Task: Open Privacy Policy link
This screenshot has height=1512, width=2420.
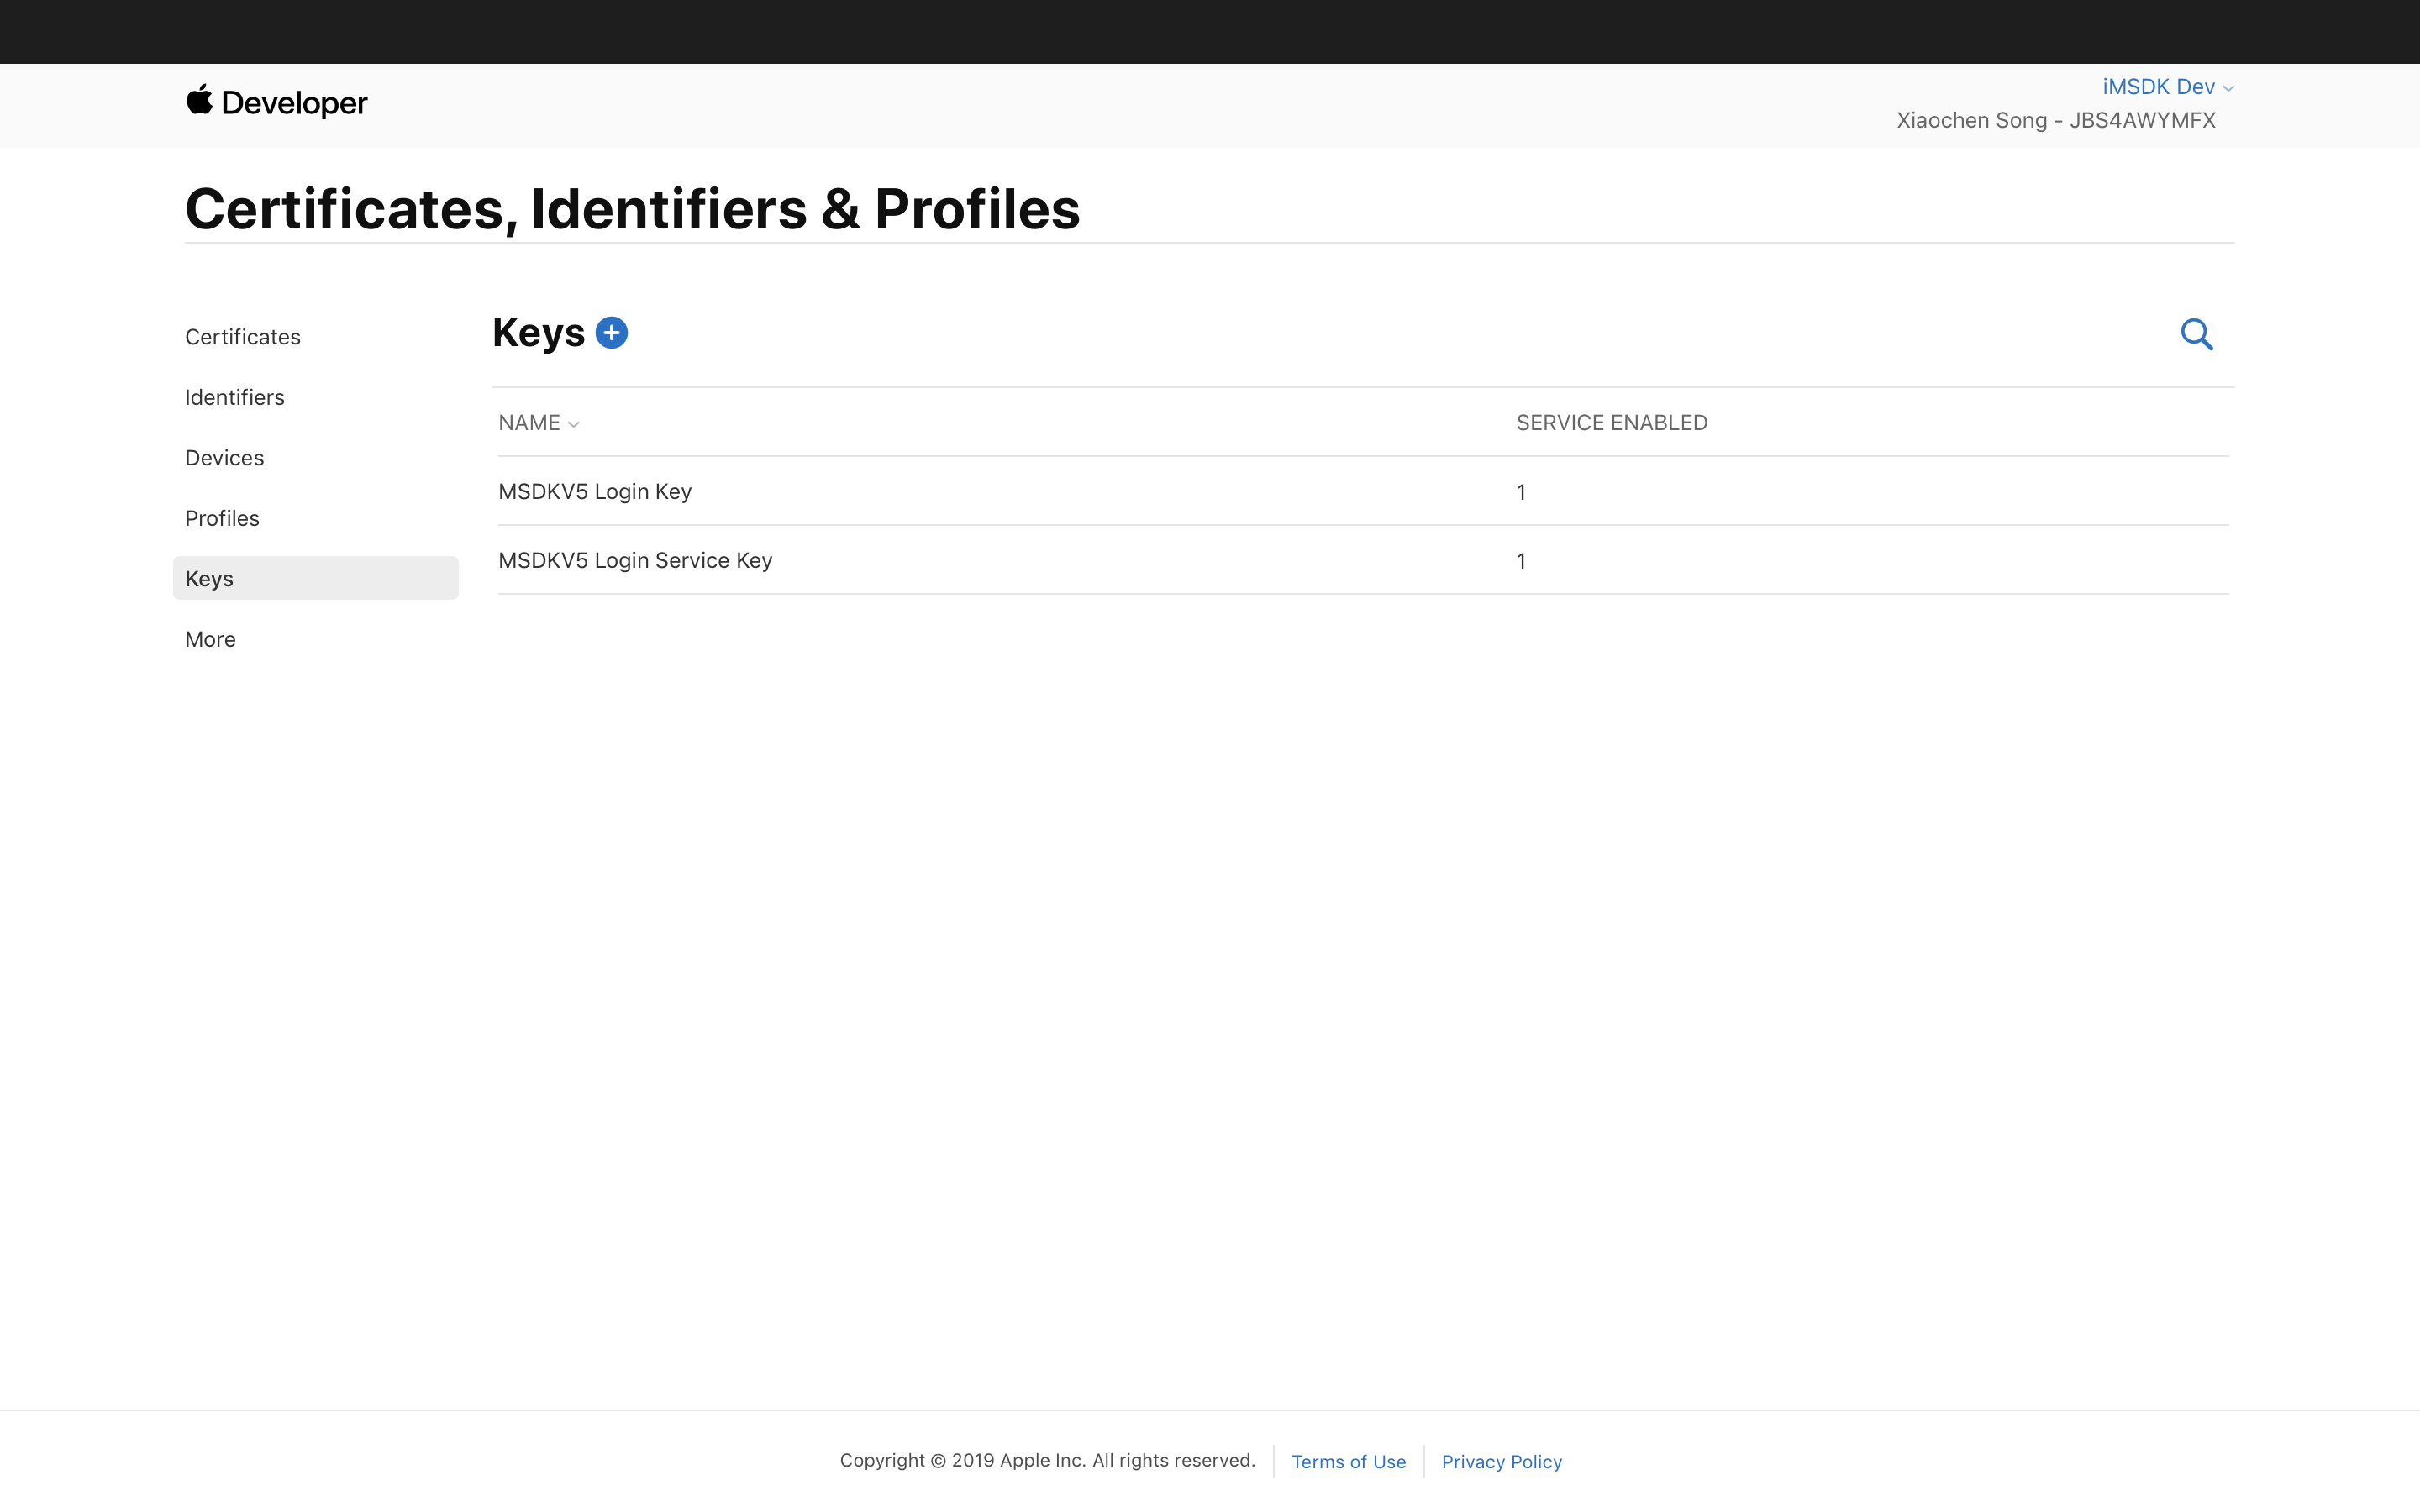Action: point(1501,1461)
